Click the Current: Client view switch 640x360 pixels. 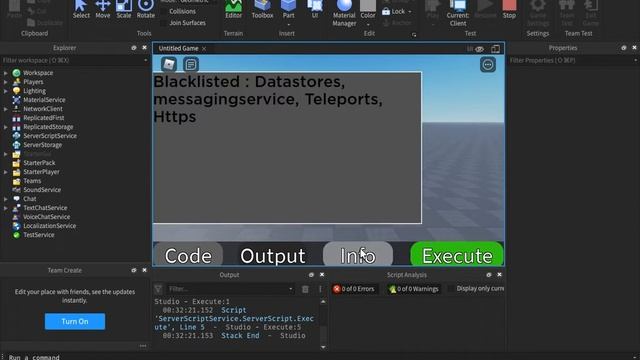458,13
